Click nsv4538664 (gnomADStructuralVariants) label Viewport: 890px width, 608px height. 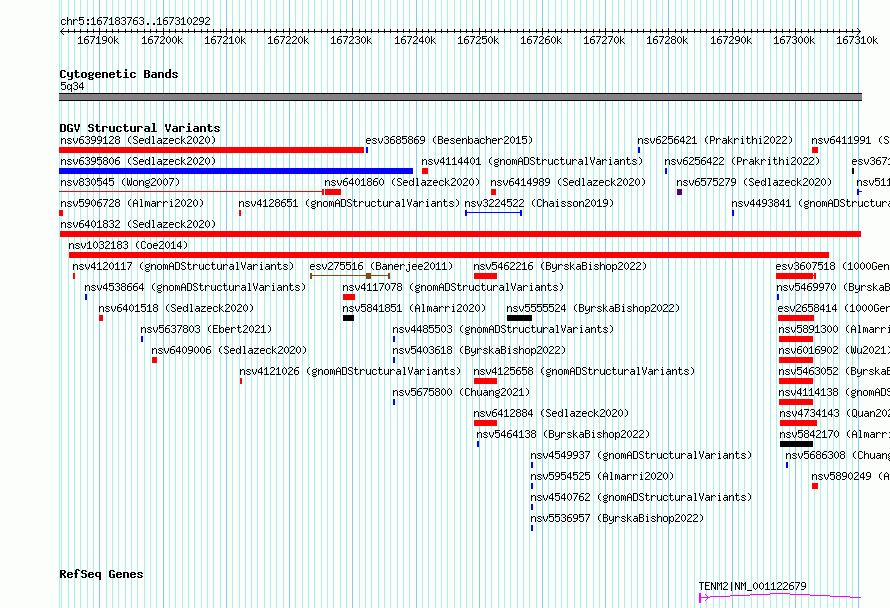[x=195, y=287]
